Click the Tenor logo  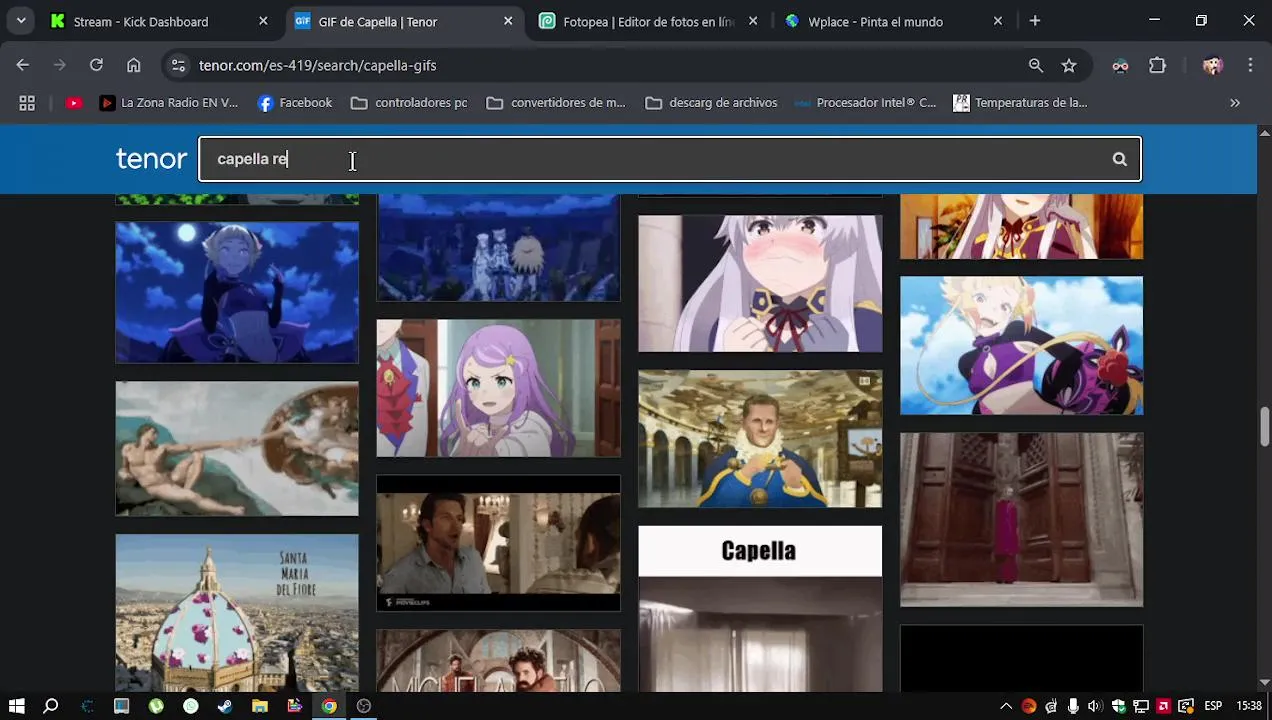pyautogui.click(x=151, y=159)
